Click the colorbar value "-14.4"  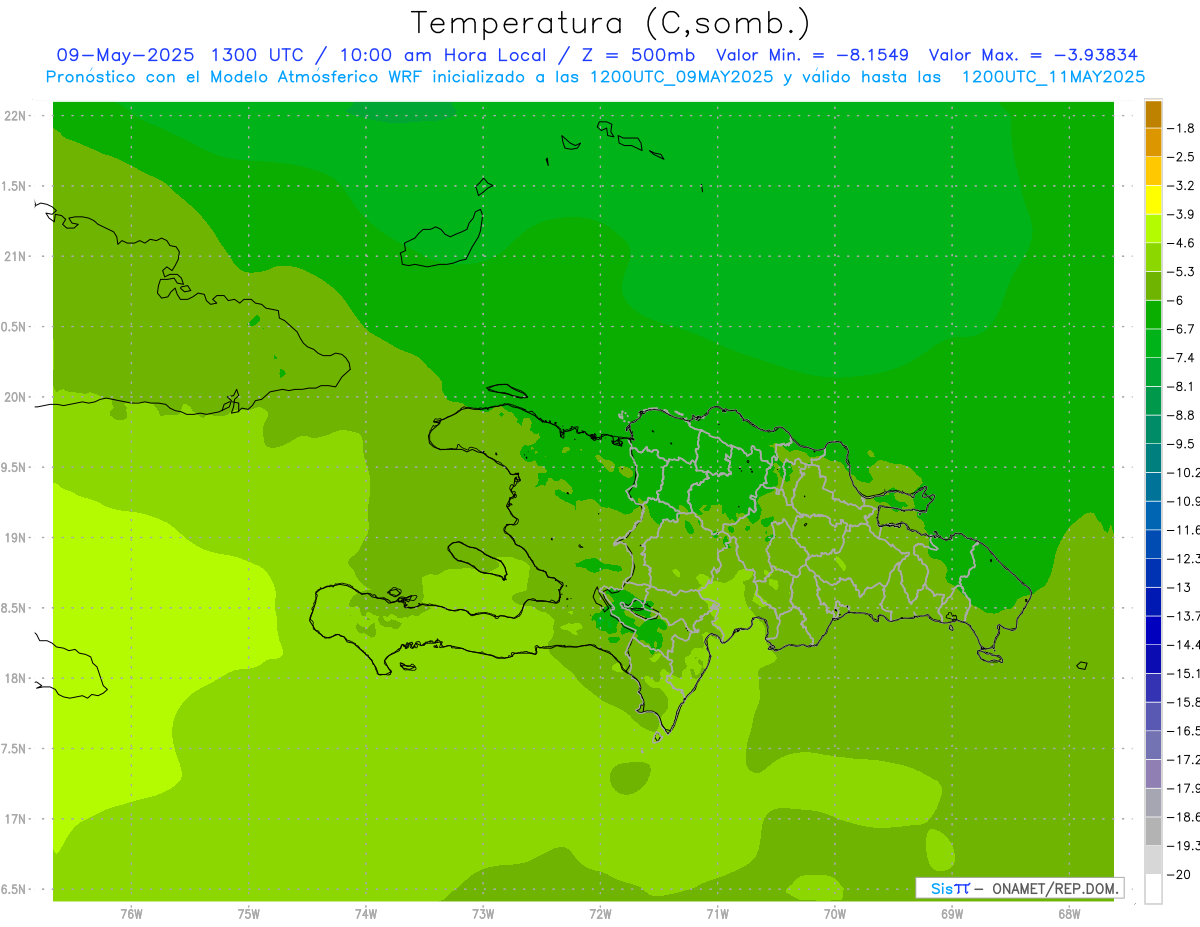(x=1184, y=644)
